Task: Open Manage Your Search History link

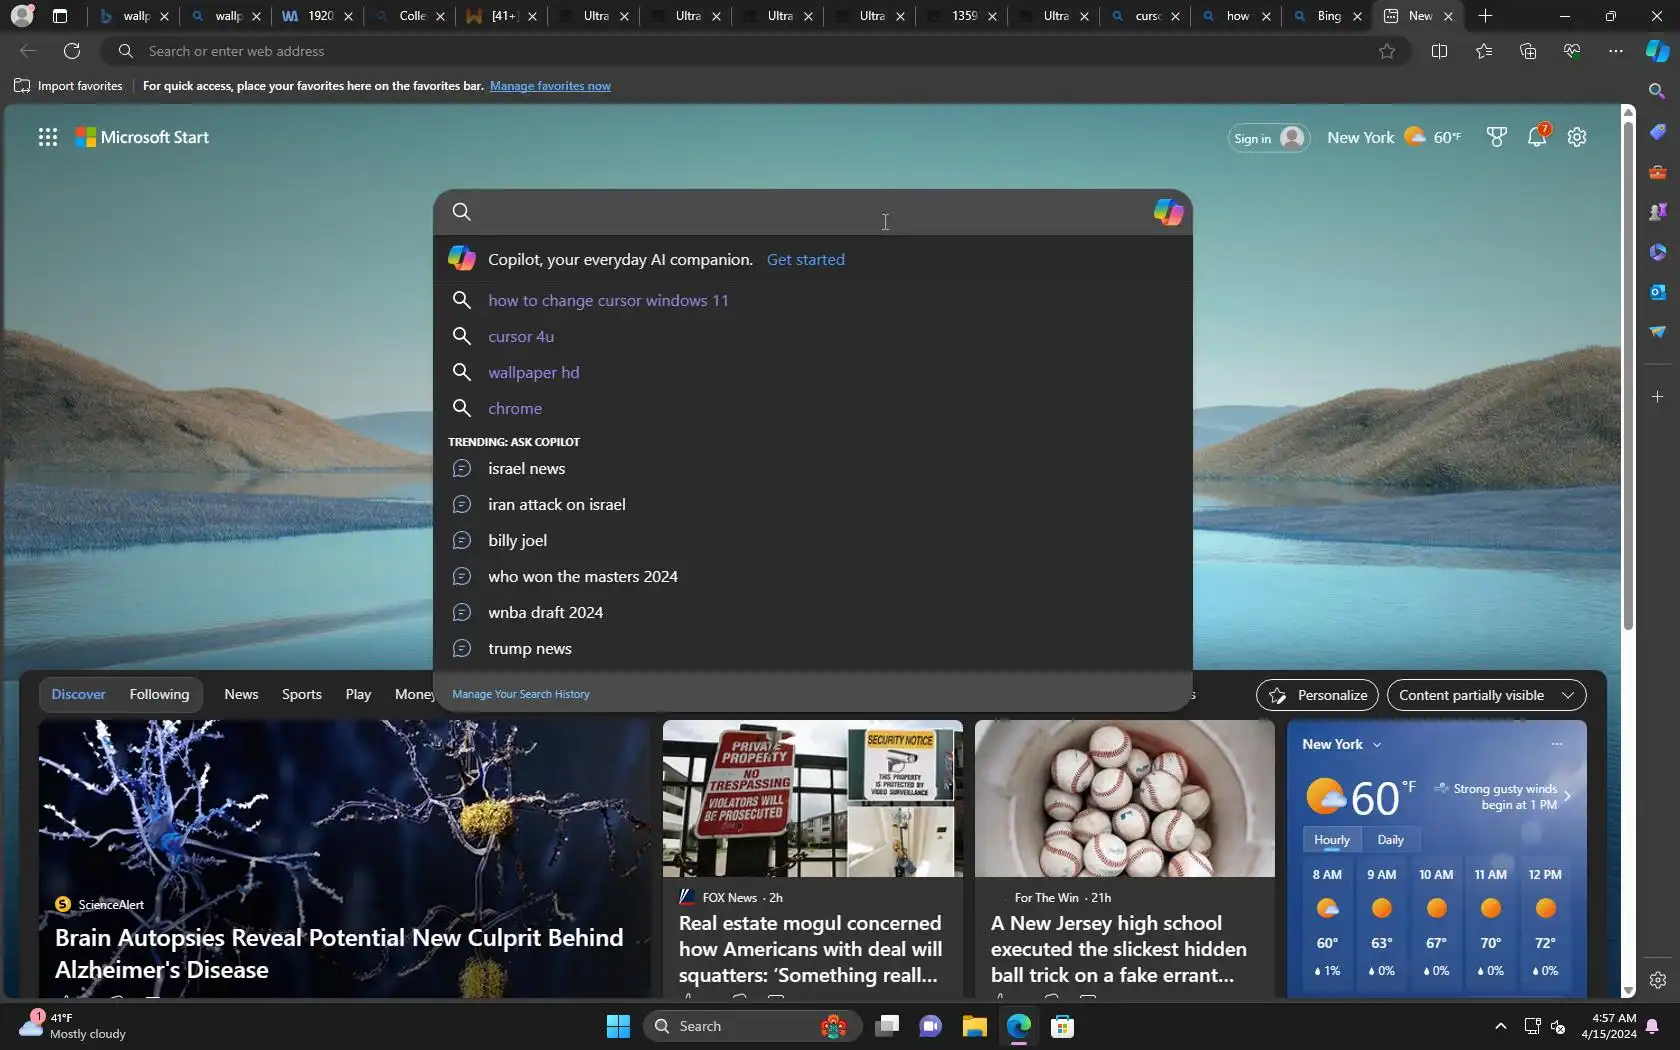Action: click(520, 694)
